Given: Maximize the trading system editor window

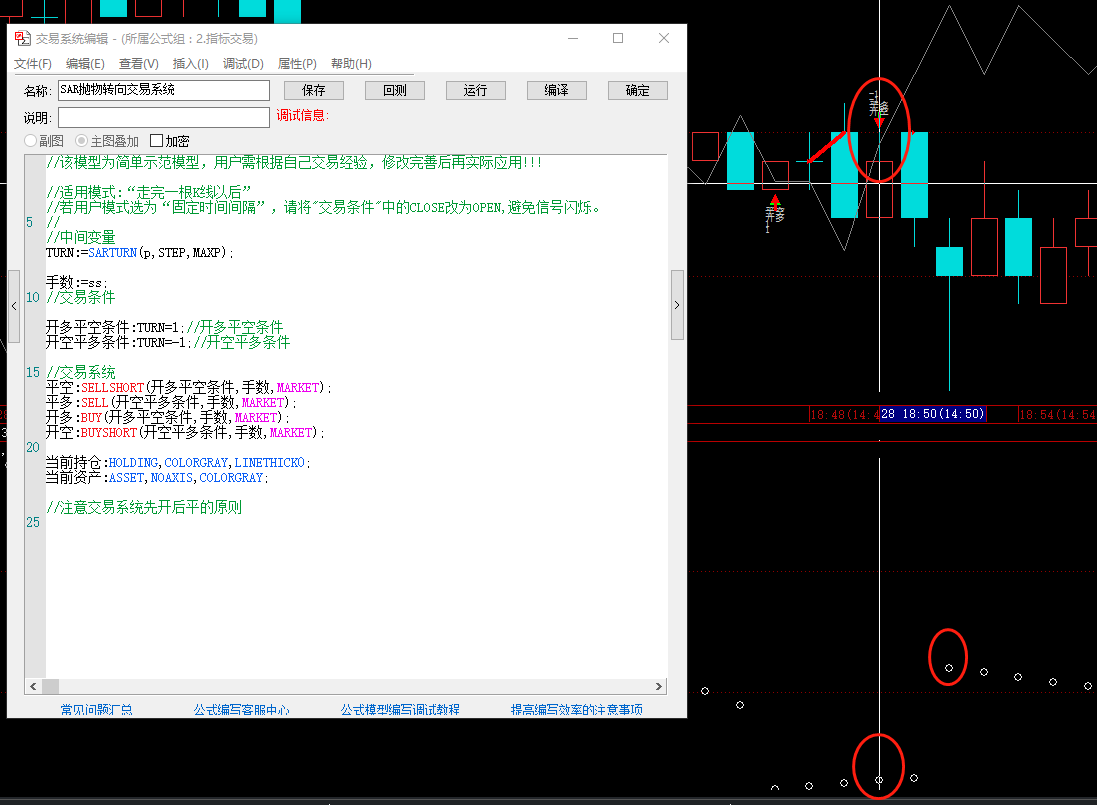Looking at the screenshot, I should pos(618,38).
